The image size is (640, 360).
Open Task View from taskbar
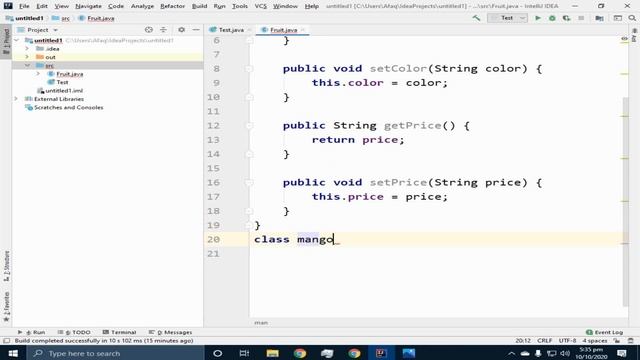[244, 353]
